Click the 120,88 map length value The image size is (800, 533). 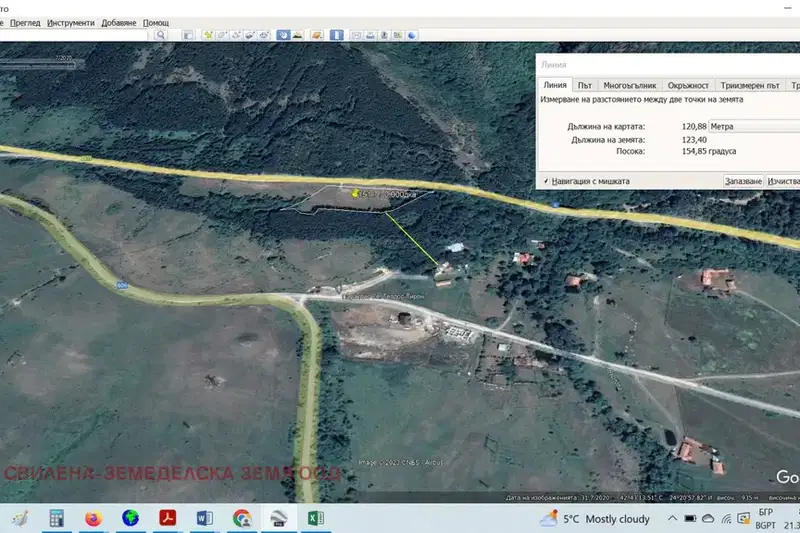point(694,126)
